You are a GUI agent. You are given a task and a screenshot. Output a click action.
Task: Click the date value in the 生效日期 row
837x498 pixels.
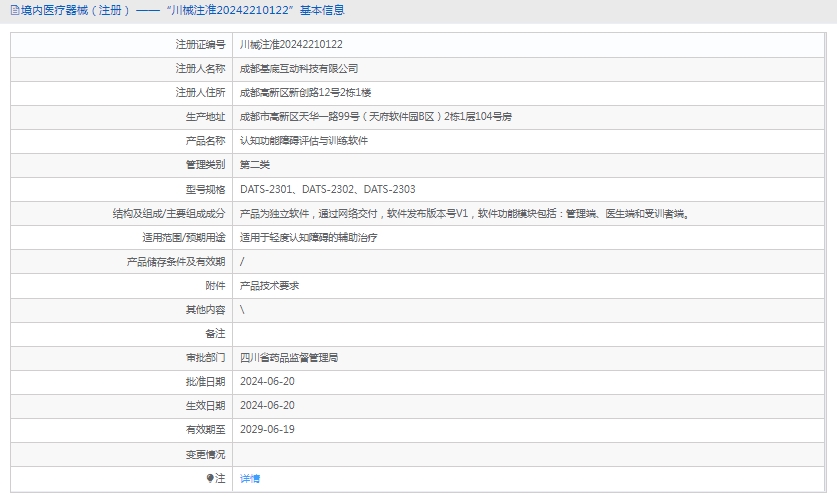[267, 406]
